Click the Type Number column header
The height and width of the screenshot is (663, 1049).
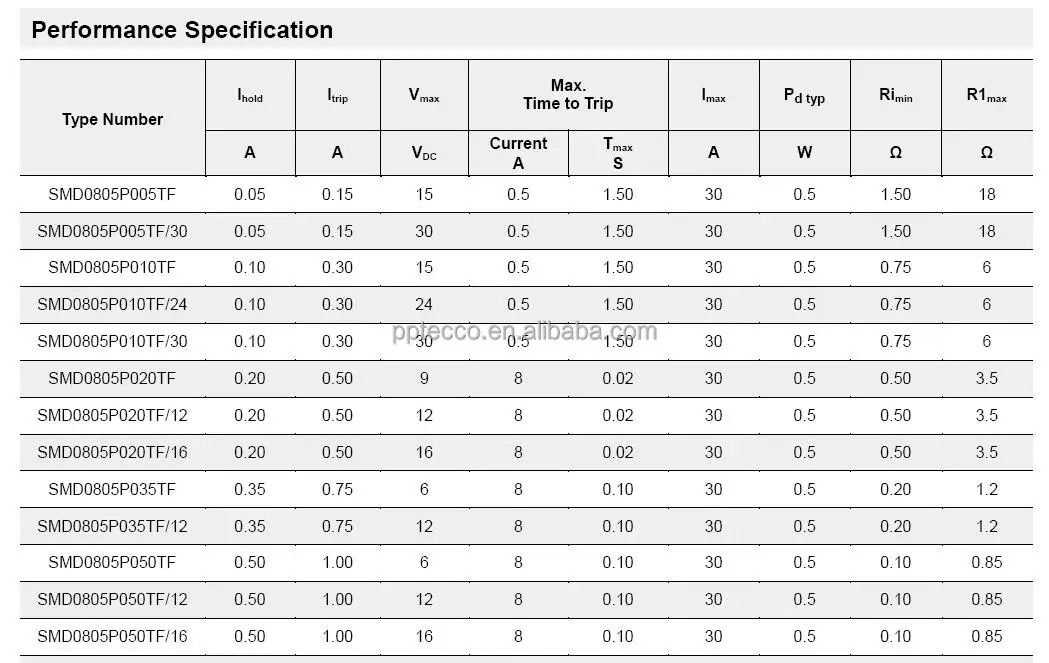pyautogui.click(x=112, y=119)
